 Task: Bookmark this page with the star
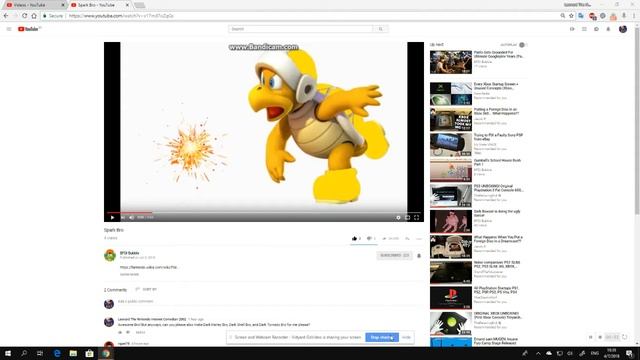point(571,16)
